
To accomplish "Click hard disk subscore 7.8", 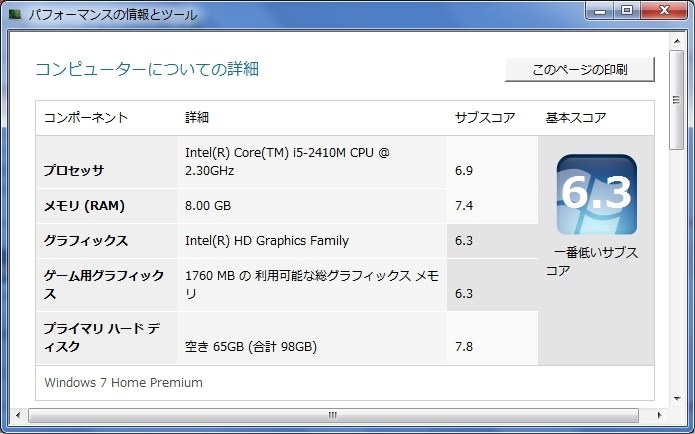I will tap(464, 346).
